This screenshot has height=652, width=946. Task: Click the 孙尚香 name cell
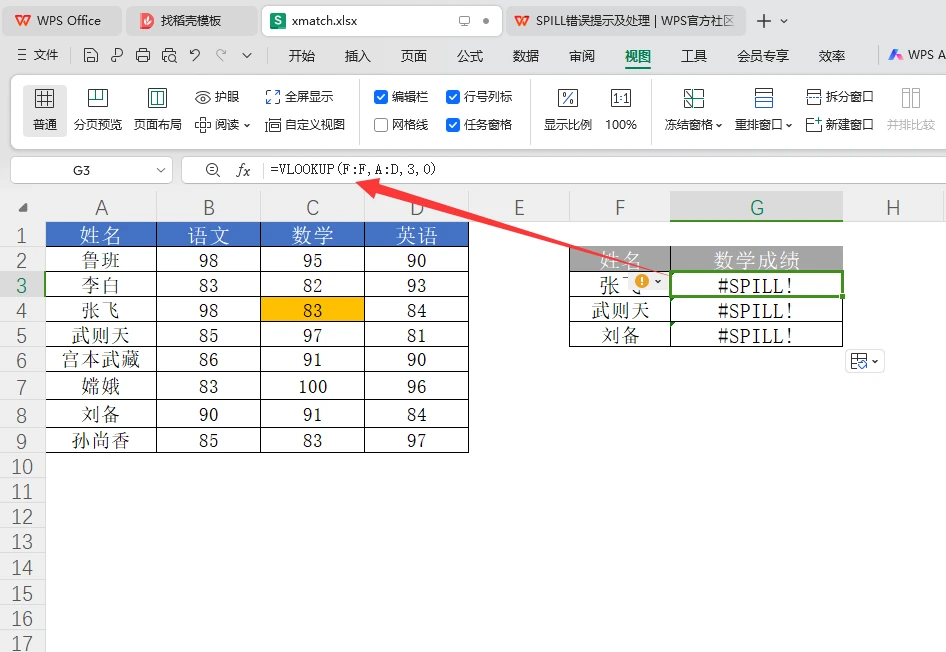pyautogui.click(x=101, y=440)
